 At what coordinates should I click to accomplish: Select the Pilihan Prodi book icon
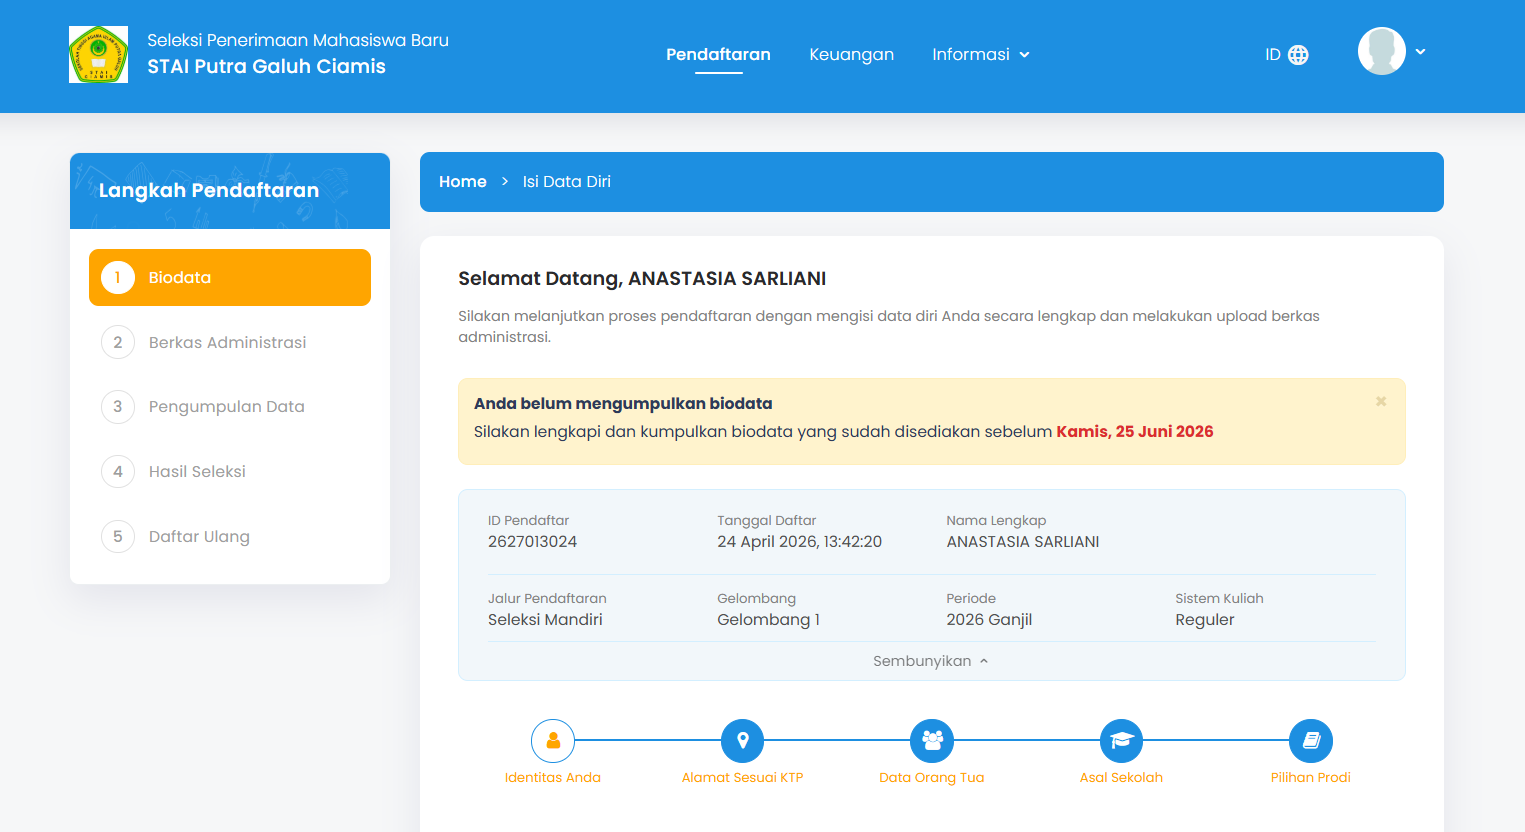(x=1310, y=741)
